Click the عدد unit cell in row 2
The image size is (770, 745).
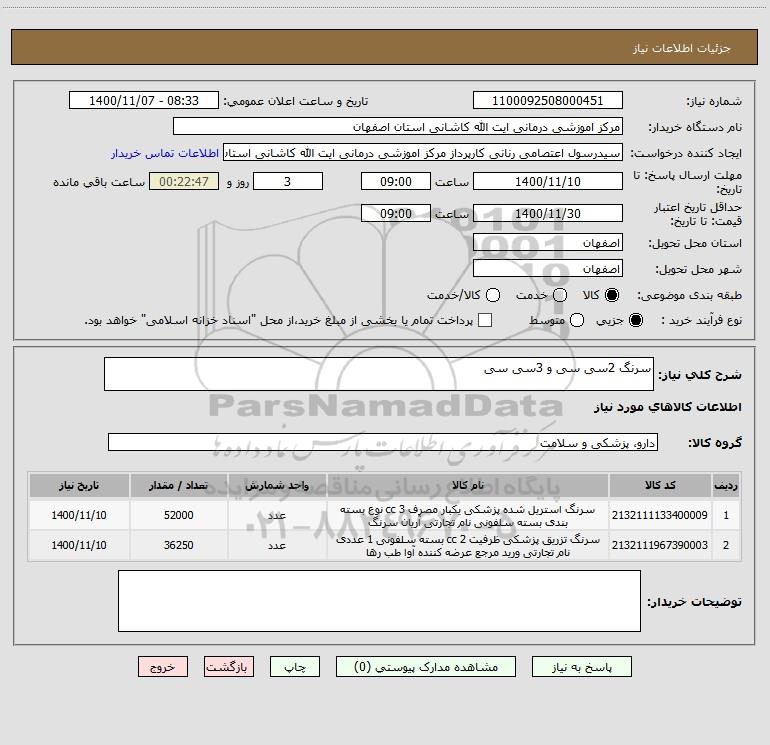277,545
